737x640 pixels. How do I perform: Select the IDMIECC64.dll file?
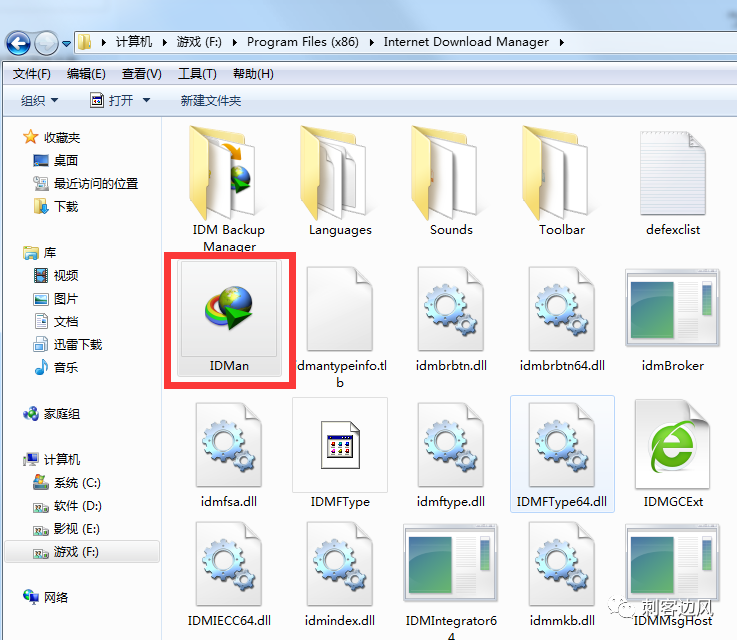229,574
